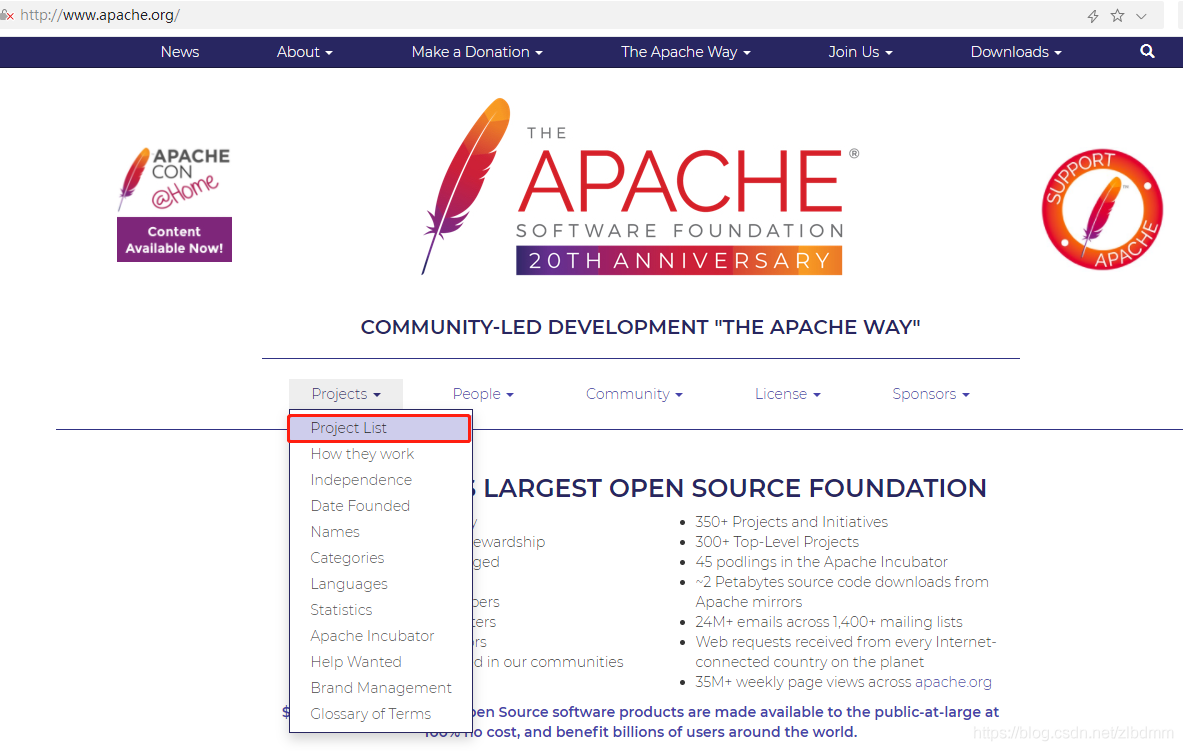The image size is (1183, 751).
Task: Open the address bar chevron dropdown
Action: pyautogui.click(x=1142, y=16)
